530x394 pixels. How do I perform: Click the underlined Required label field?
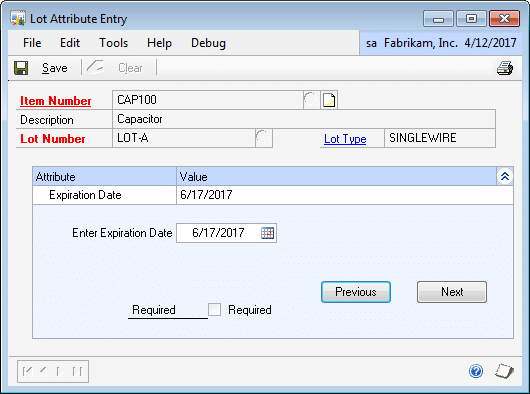pos(168,310)
